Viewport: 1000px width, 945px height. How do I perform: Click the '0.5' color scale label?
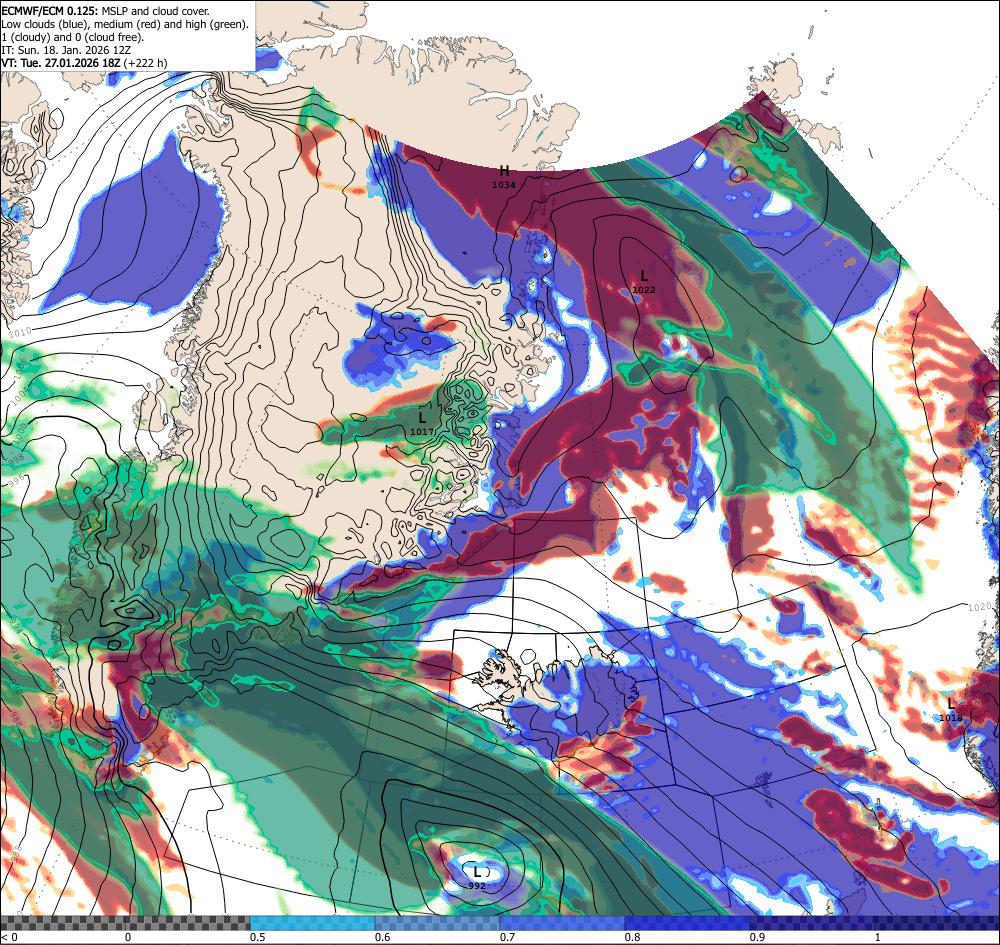tap(258, 937)
